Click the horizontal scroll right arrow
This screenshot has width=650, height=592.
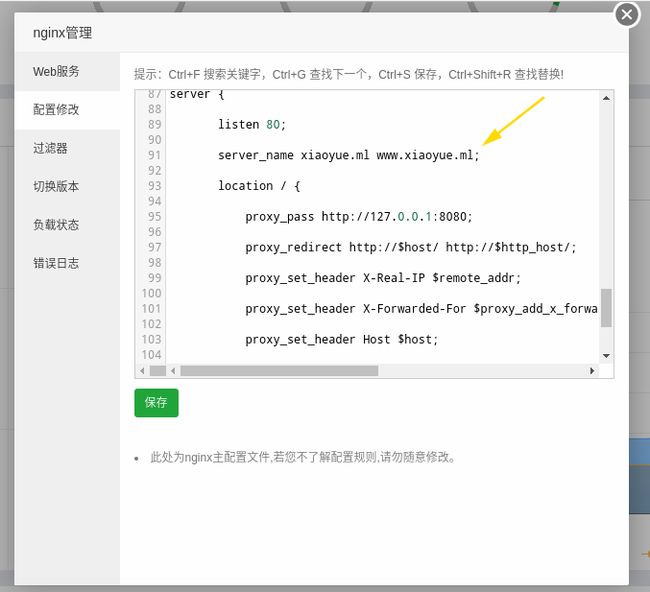pyautogui.click(x=592, y=371)
